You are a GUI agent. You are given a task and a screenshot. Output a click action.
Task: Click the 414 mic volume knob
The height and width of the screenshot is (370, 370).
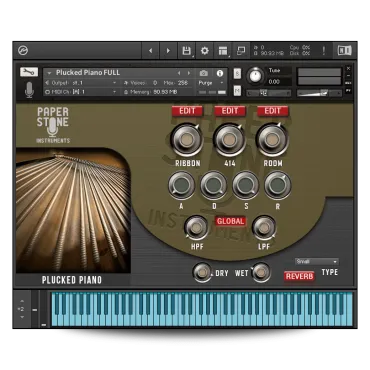pos(229,140)
